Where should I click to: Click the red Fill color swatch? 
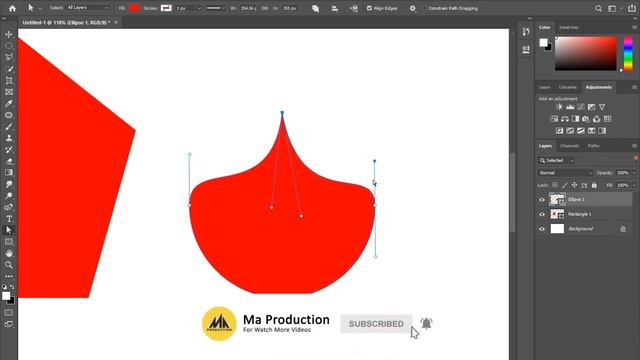tap(134, 8)
